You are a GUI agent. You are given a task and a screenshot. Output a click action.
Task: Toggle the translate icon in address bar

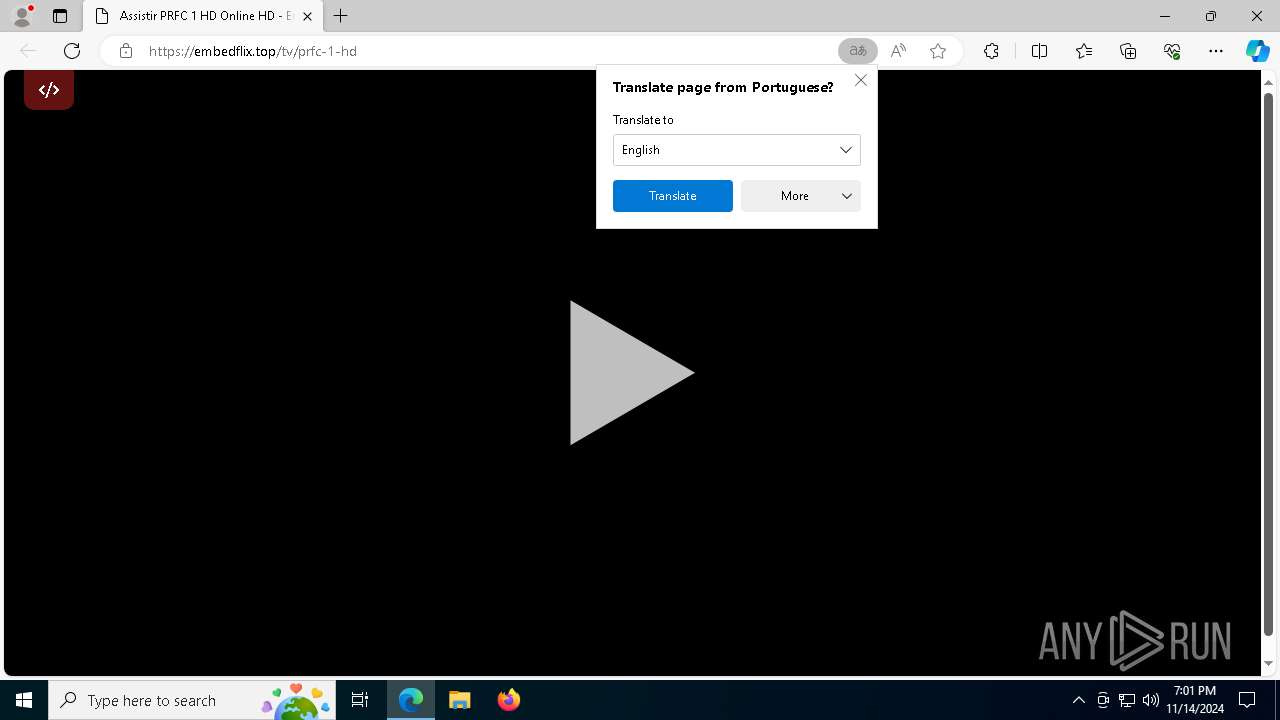(x=858, y=51)
